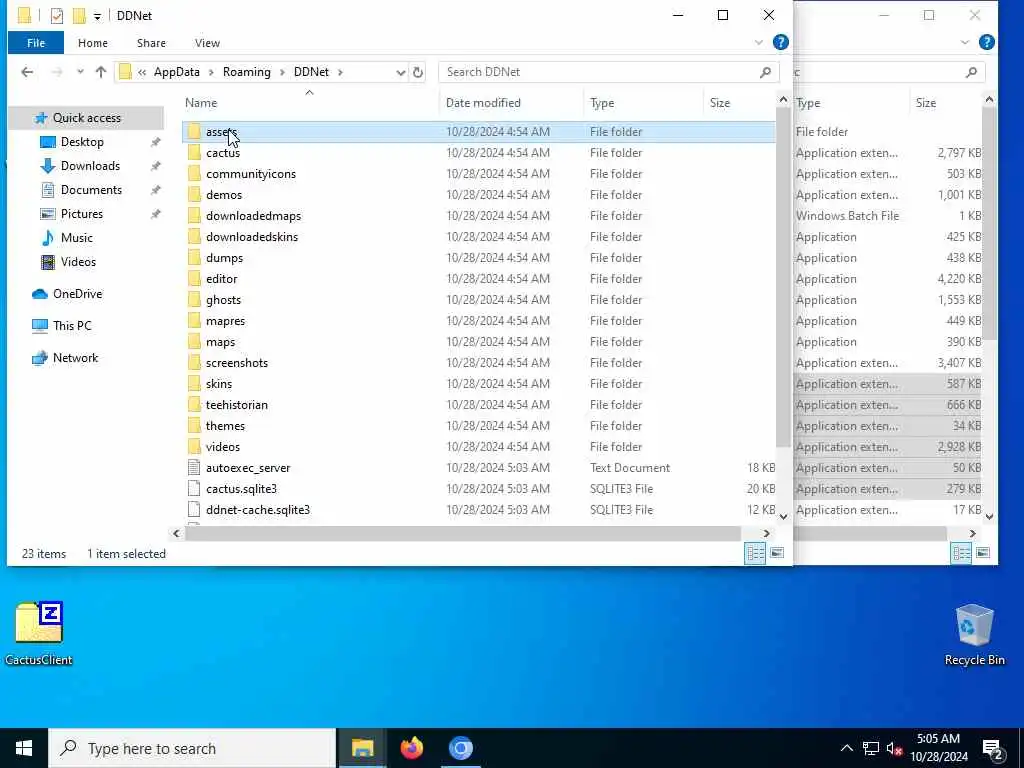1024x768 pixels.
Task: Open File Explorer from the taskbar
Action: point(362,748)
